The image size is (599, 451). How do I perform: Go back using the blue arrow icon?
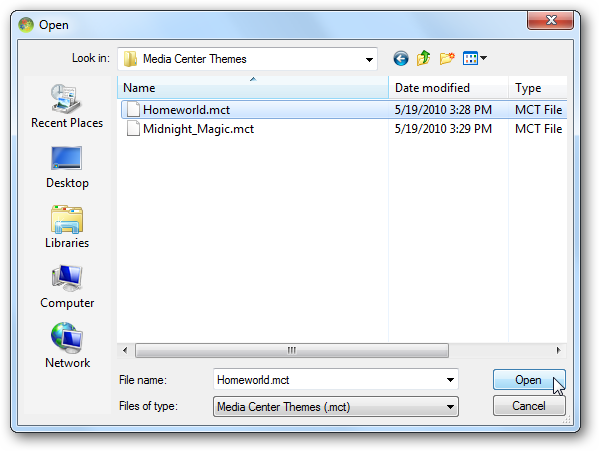pos(401,59)
